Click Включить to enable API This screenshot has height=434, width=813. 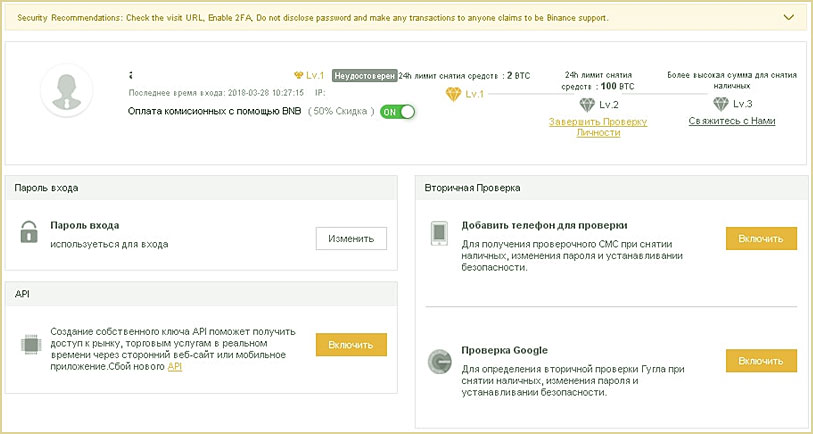coord(351,345)
